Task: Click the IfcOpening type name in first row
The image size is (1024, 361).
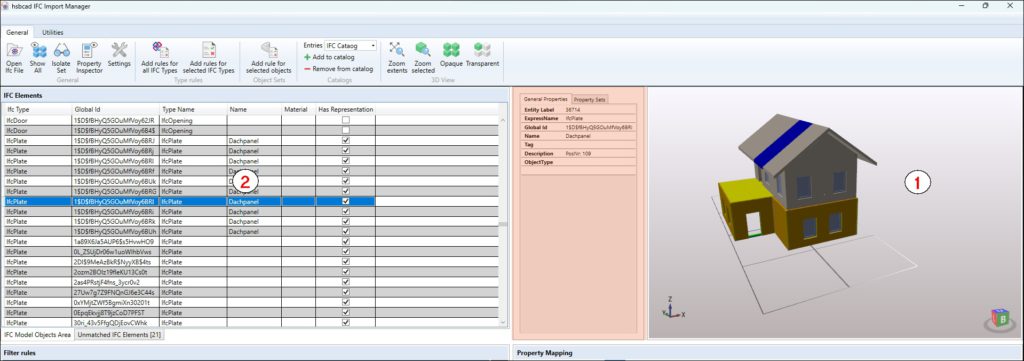Action: tap(176, 120)
